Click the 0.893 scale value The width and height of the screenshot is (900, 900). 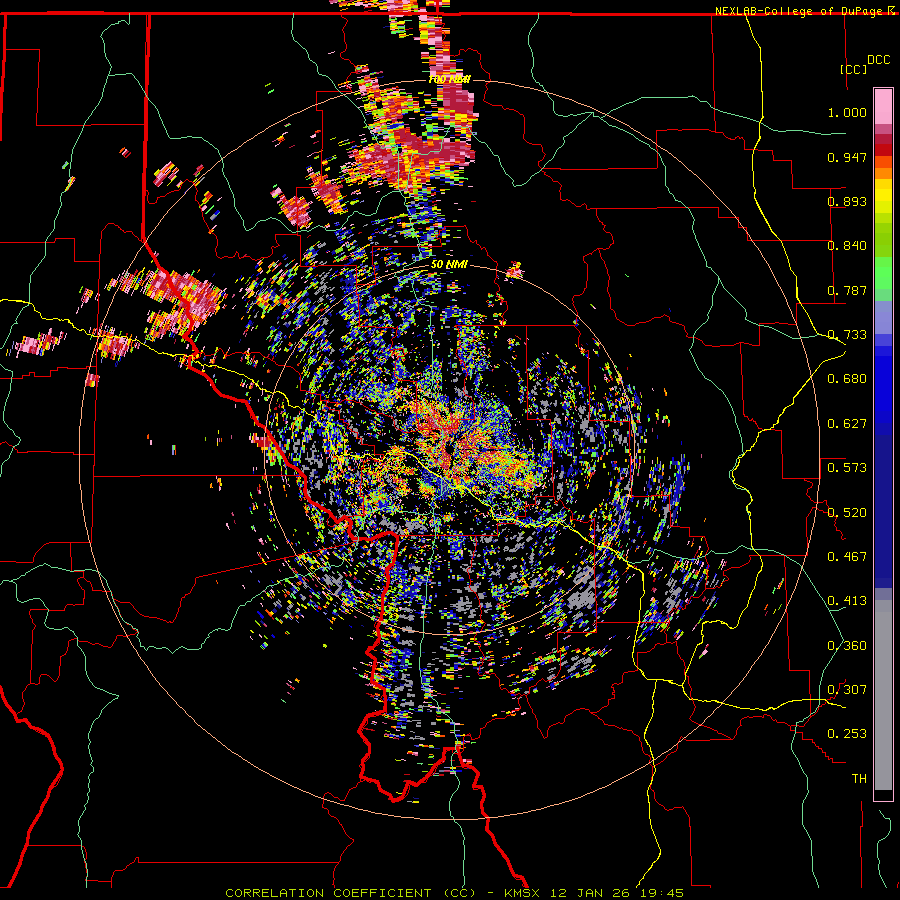pyautogui.click(x=847, y=201)
